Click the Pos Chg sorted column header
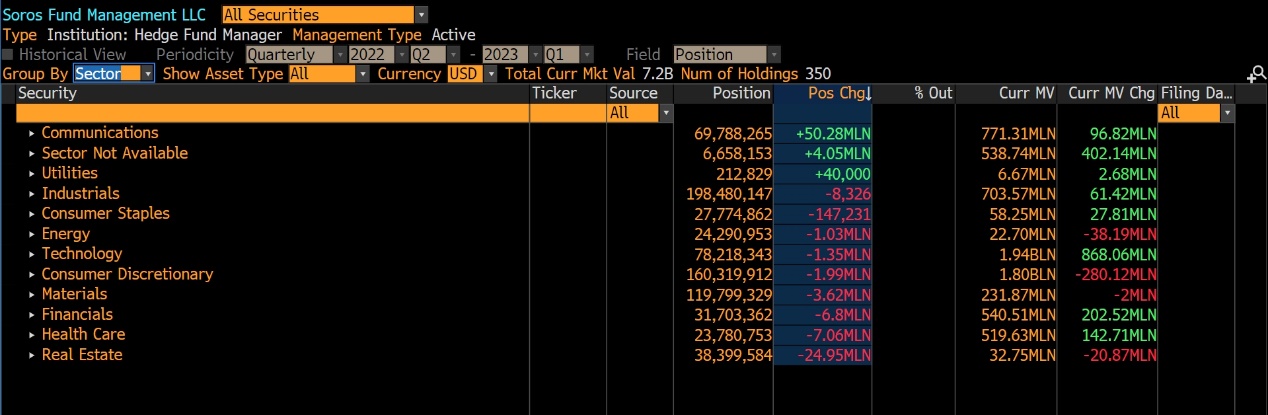Screen dimensions: 1268x415 (823, 93)
